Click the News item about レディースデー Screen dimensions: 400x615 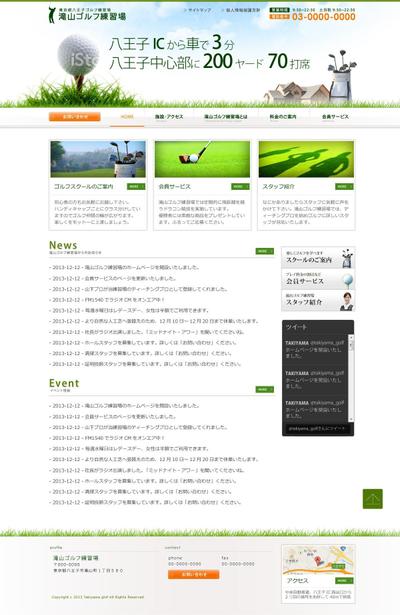129,310
